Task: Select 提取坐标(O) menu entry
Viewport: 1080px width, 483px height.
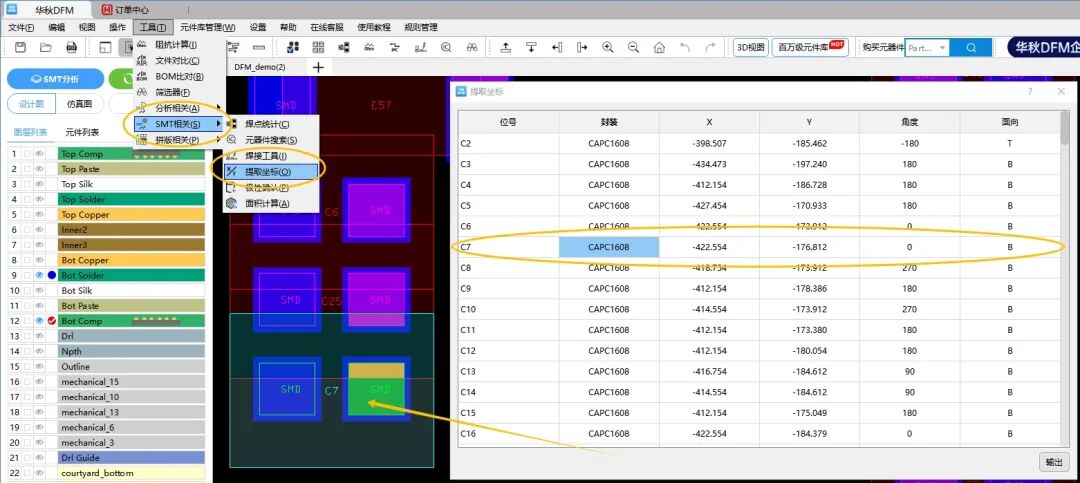Action: pyautogui.click(x=266, y=171)
